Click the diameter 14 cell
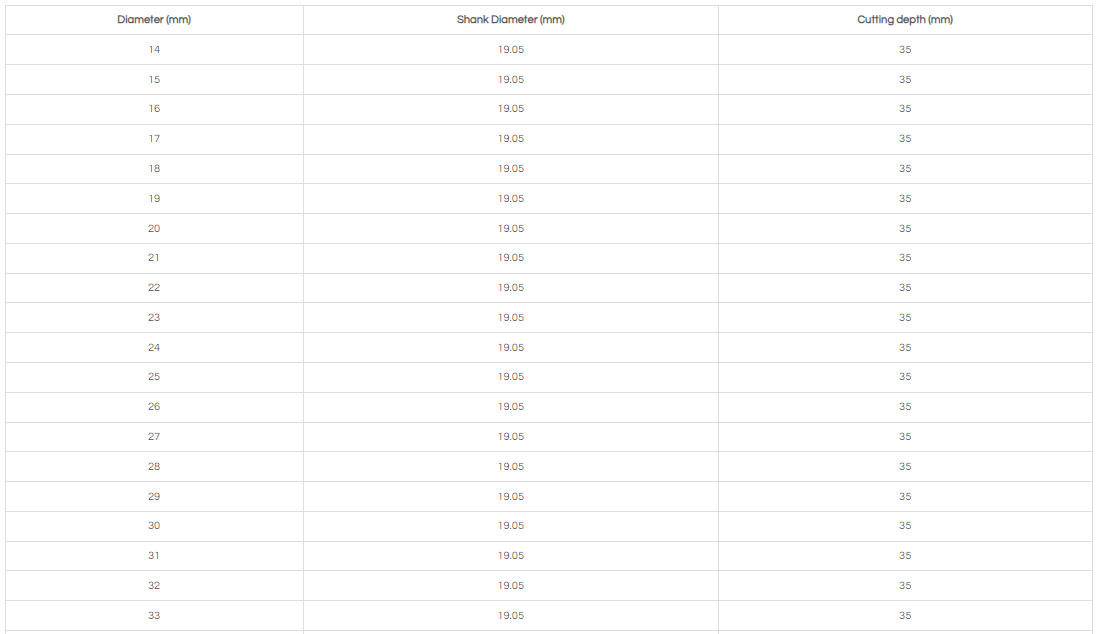 [154, 50]
